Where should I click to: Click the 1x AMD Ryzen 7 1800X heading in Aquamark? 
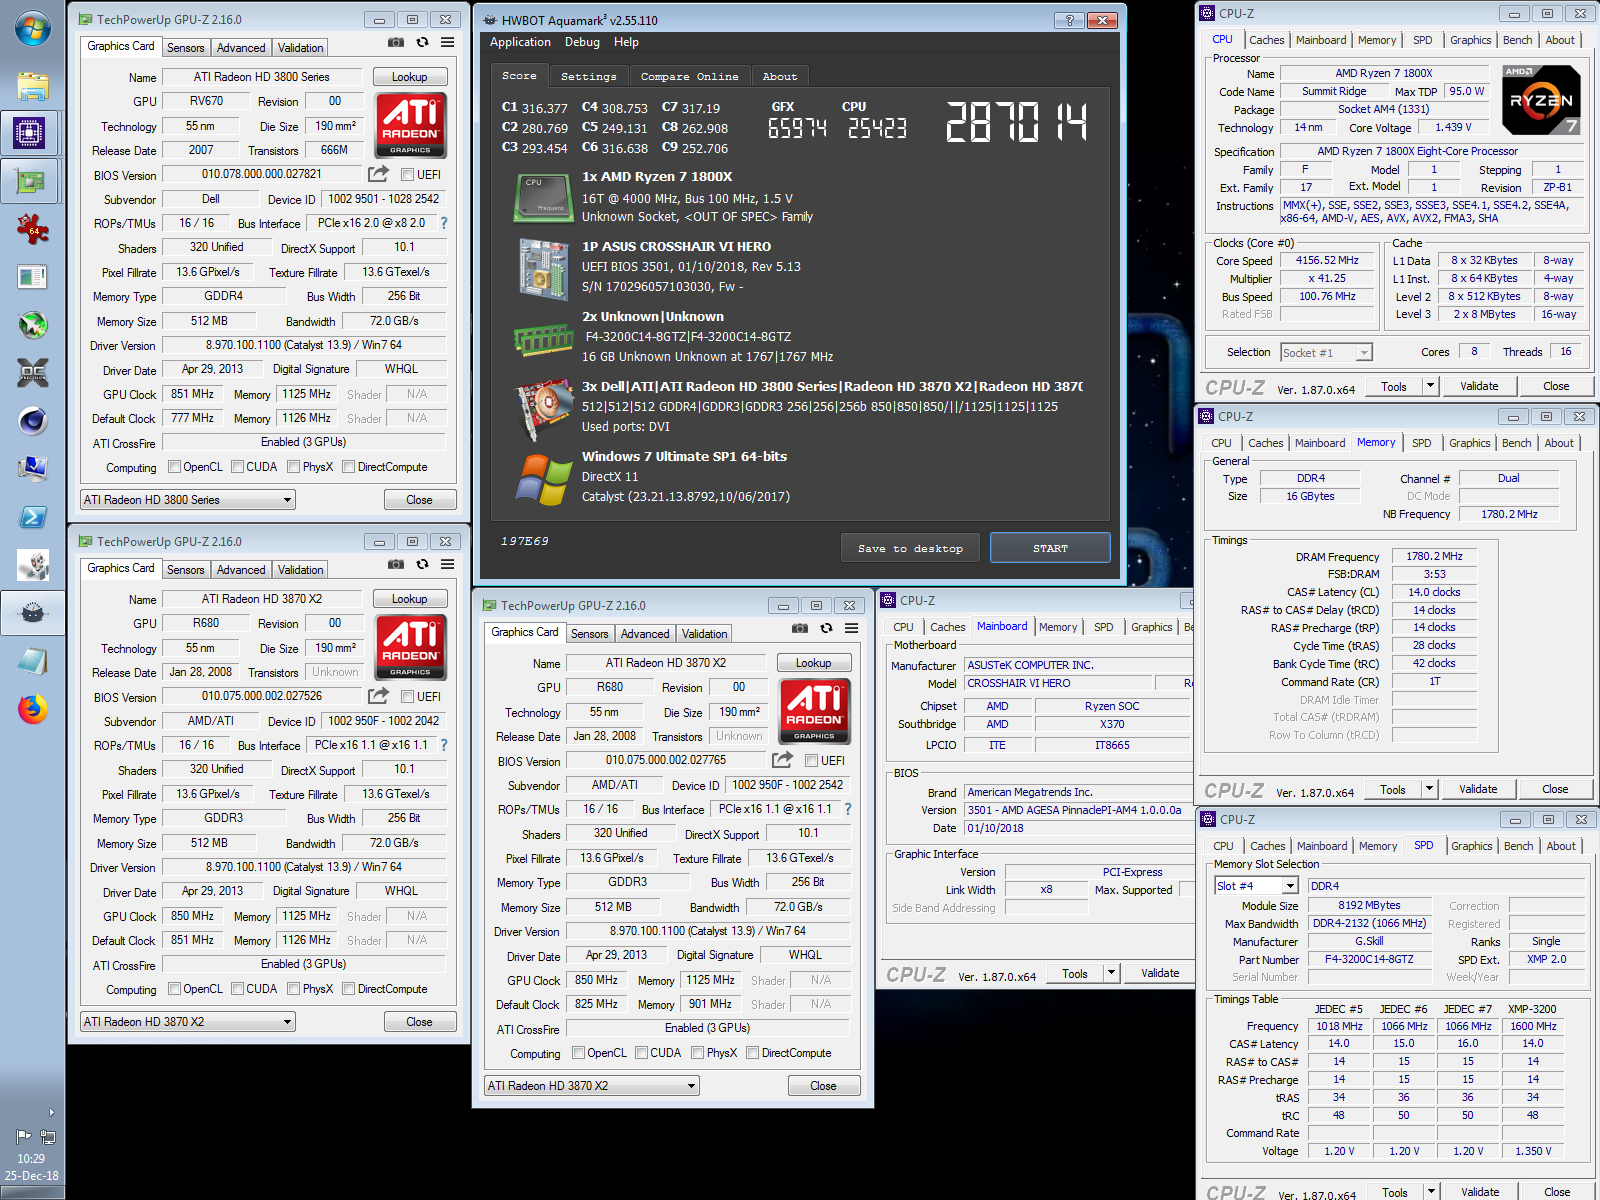point(657,176)
